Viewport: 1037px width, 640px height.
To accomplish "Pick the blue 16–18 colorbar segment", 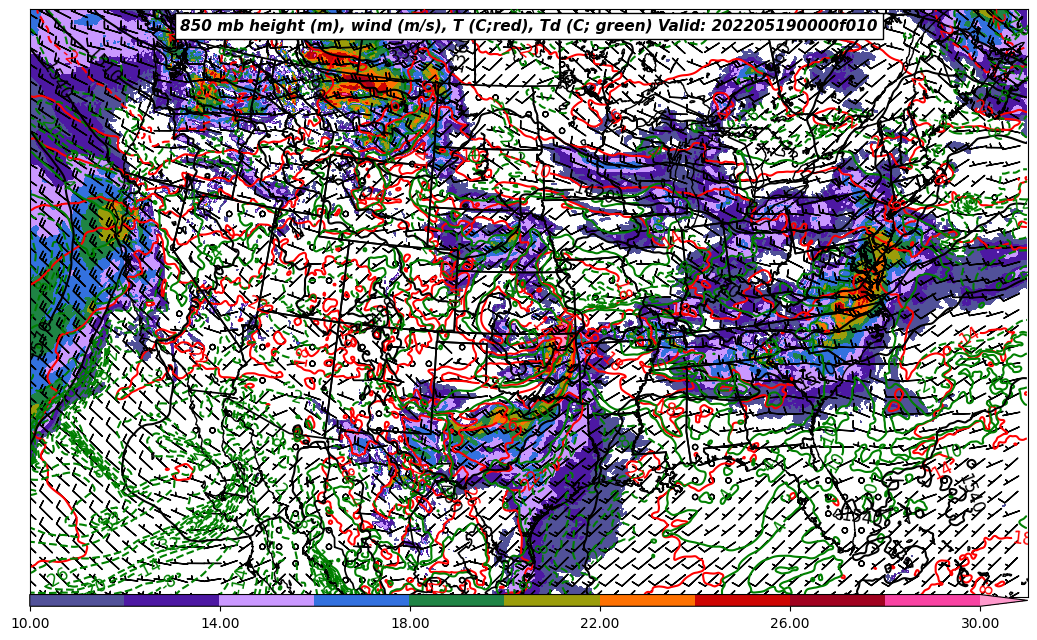I will coord(362,600).
